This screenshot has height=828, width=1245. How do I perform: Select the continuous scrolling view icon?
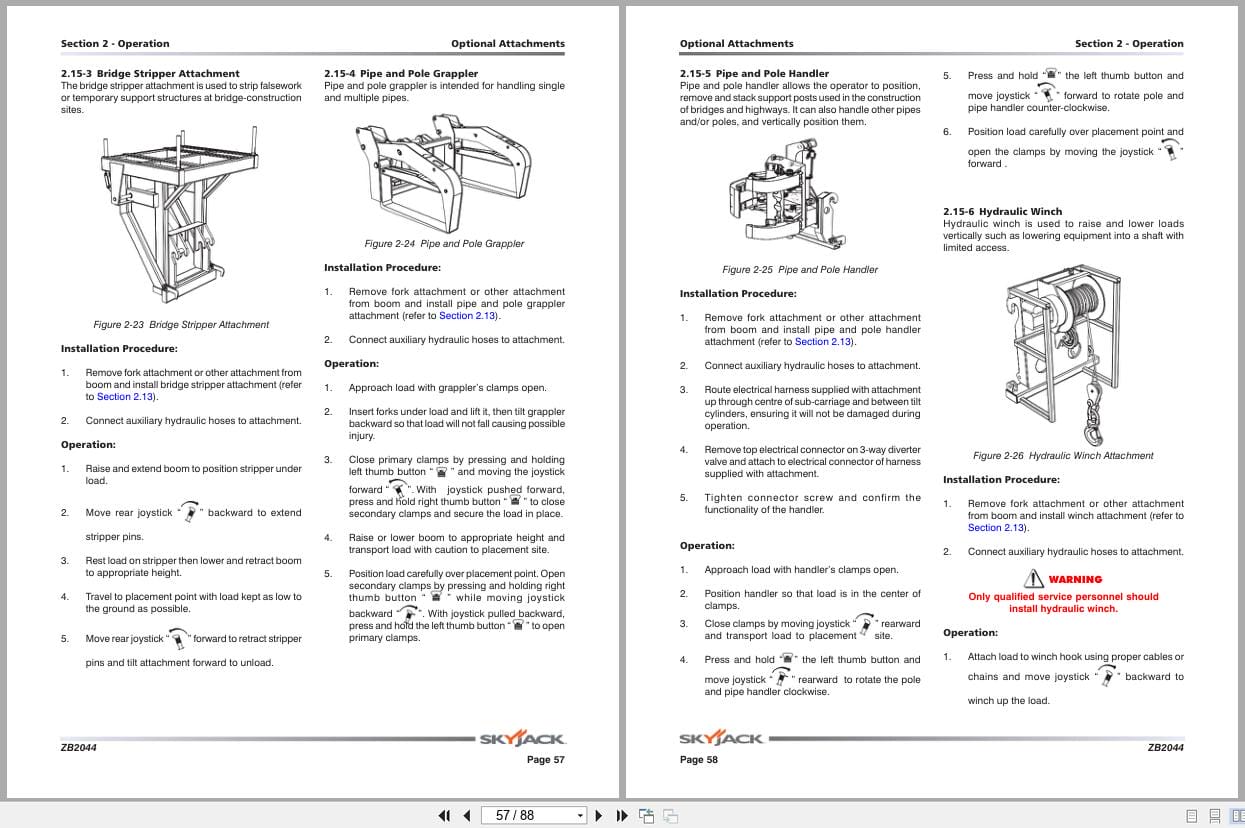(1213, 815)
